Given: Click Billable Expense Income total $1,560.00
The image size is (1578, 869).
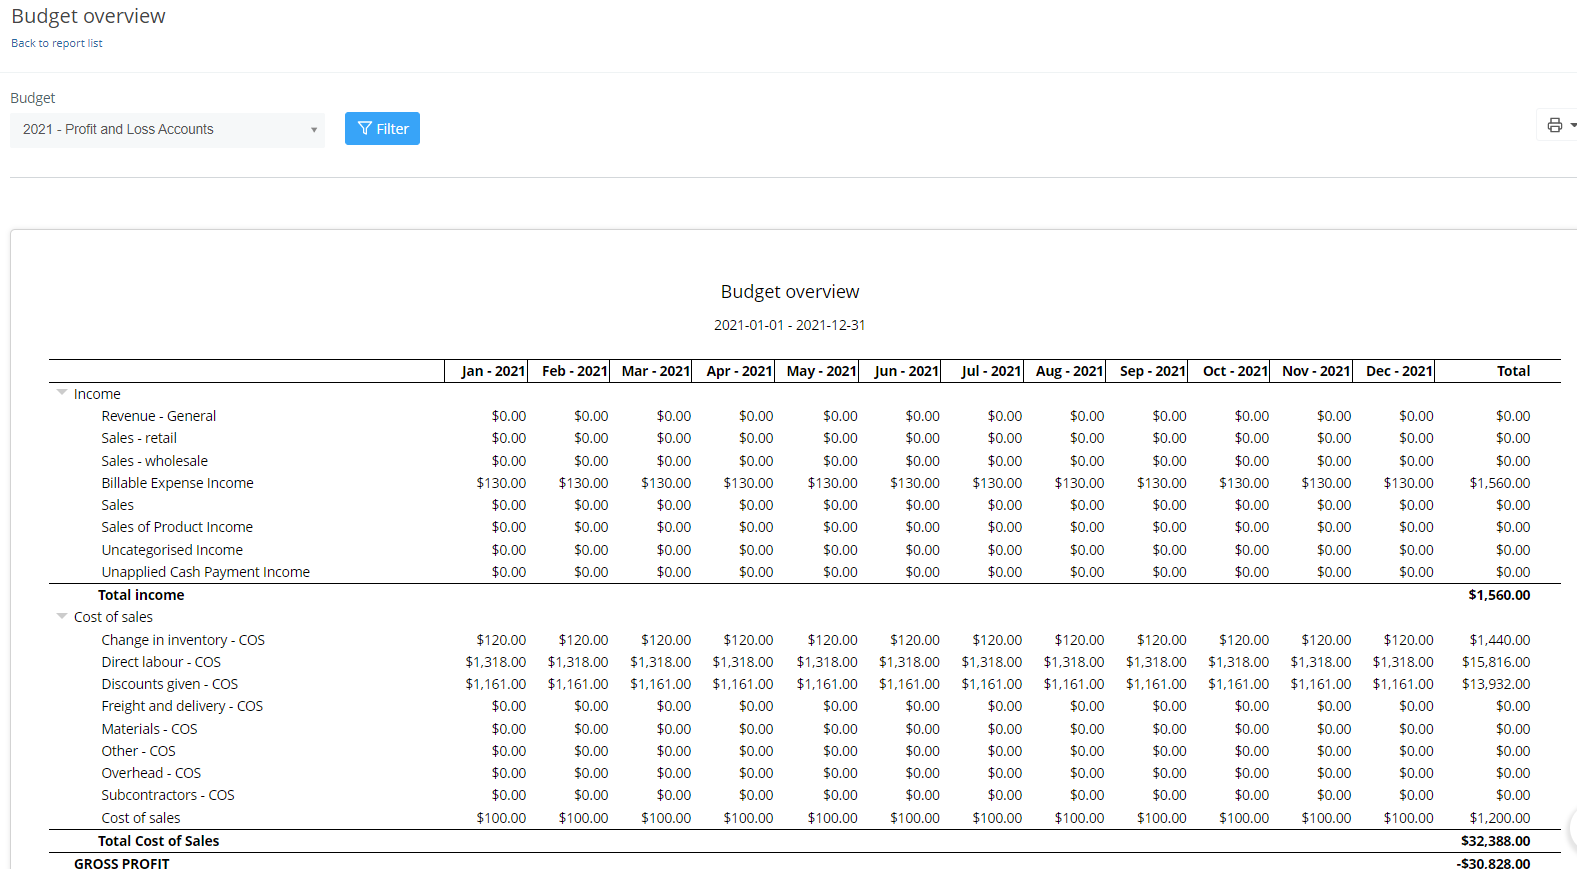Looking at the screenshot, I should (1500, 483).
